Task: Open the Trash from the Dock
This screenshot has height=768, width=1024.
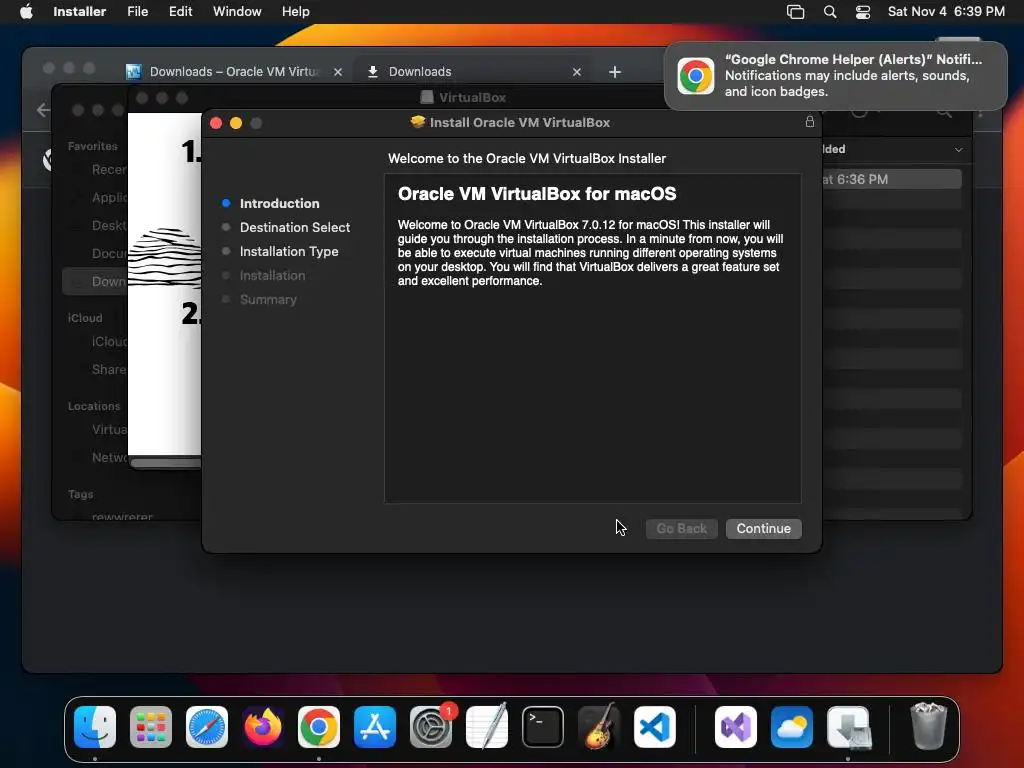Action: click(x=928, y=727)
